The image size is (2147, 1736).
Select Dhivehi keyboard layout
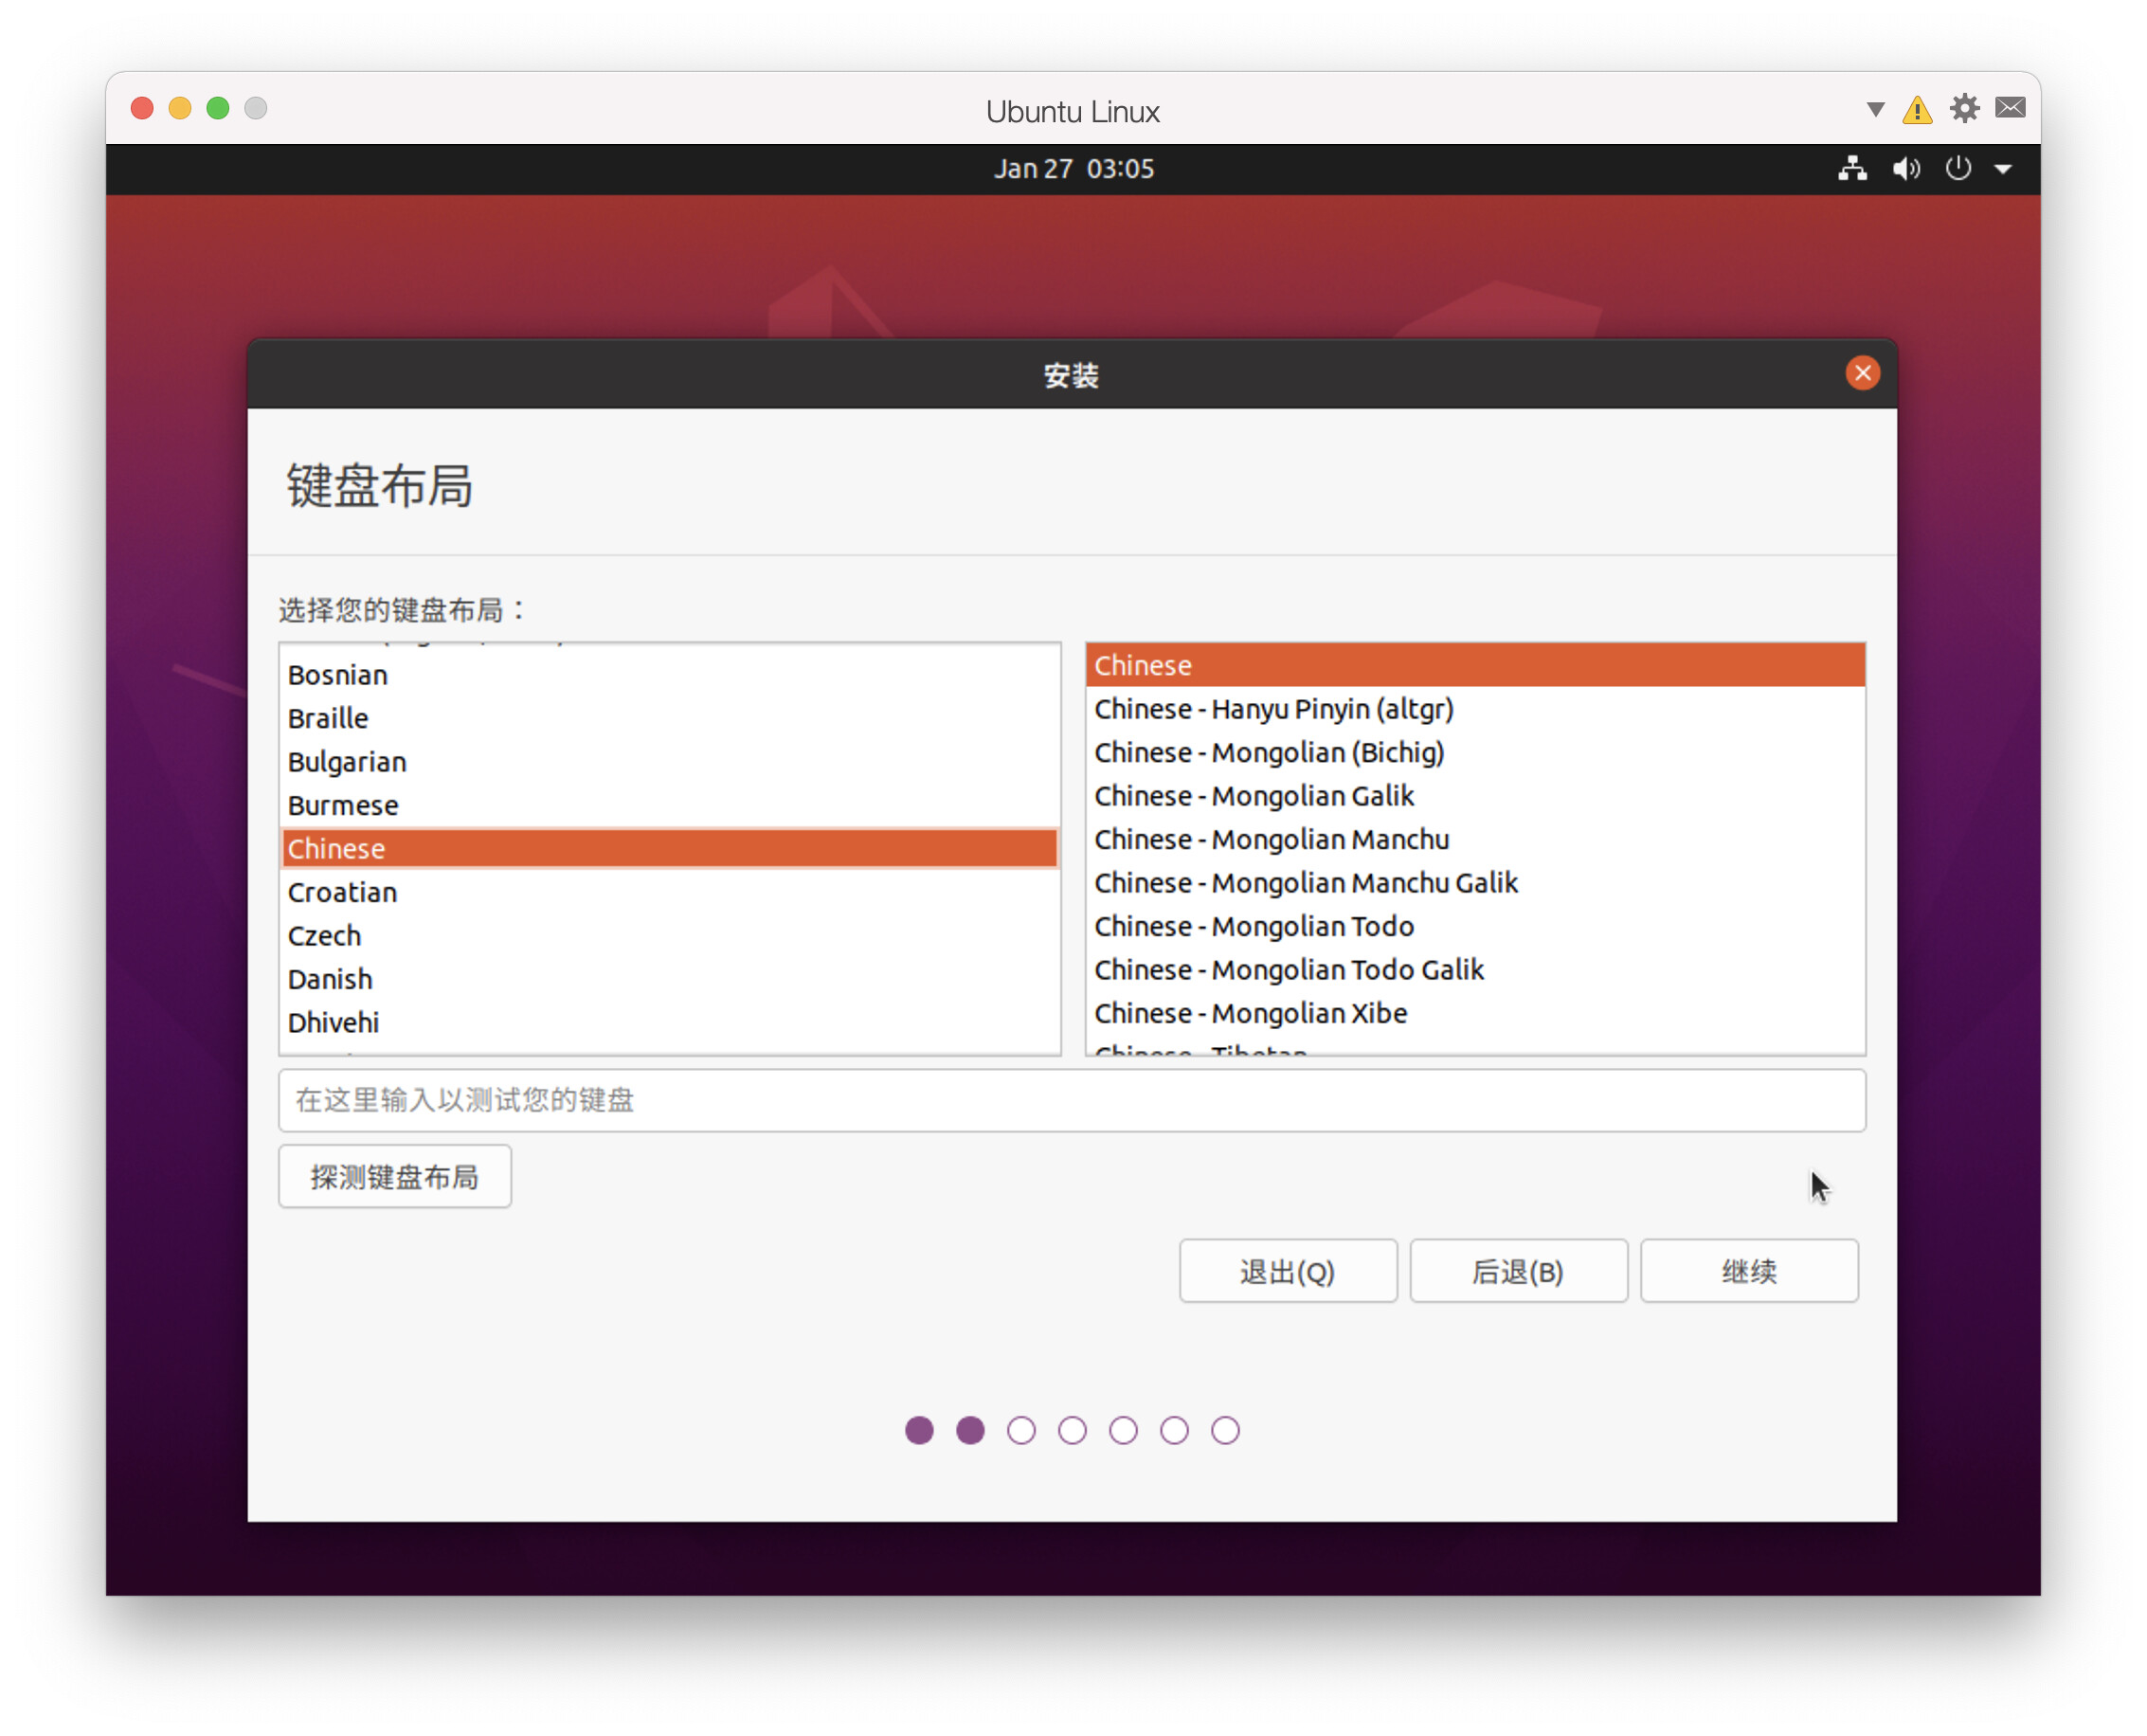(x=670, y=1022)
